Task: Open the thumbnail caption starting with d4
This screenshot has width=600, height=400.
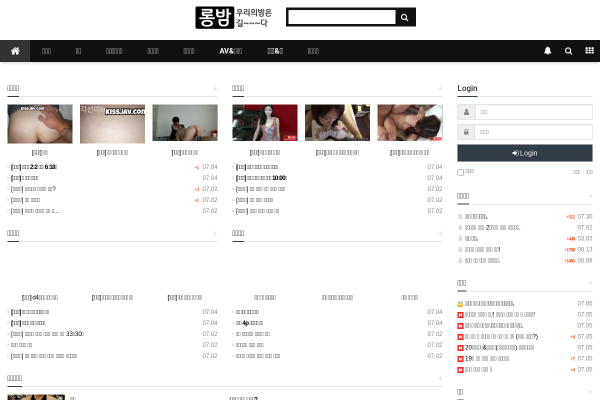Action: tap(40, 297)
